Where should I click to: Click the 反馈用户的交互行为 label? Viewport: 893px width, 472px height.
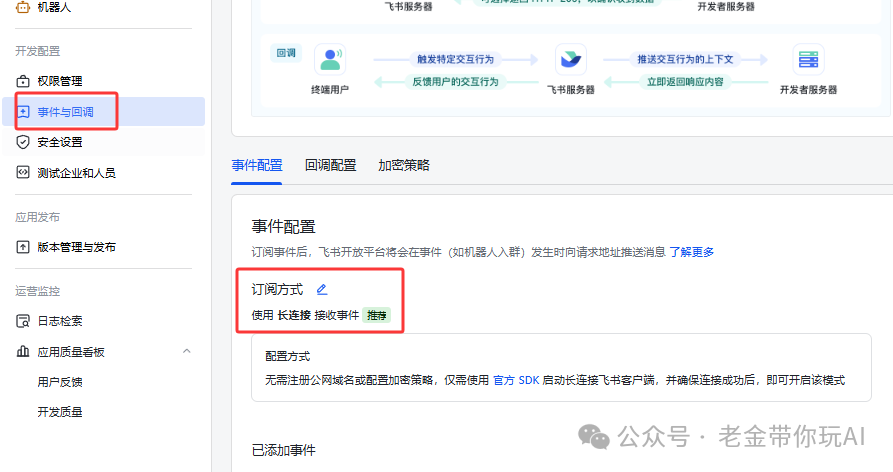[x=455, y=82]
